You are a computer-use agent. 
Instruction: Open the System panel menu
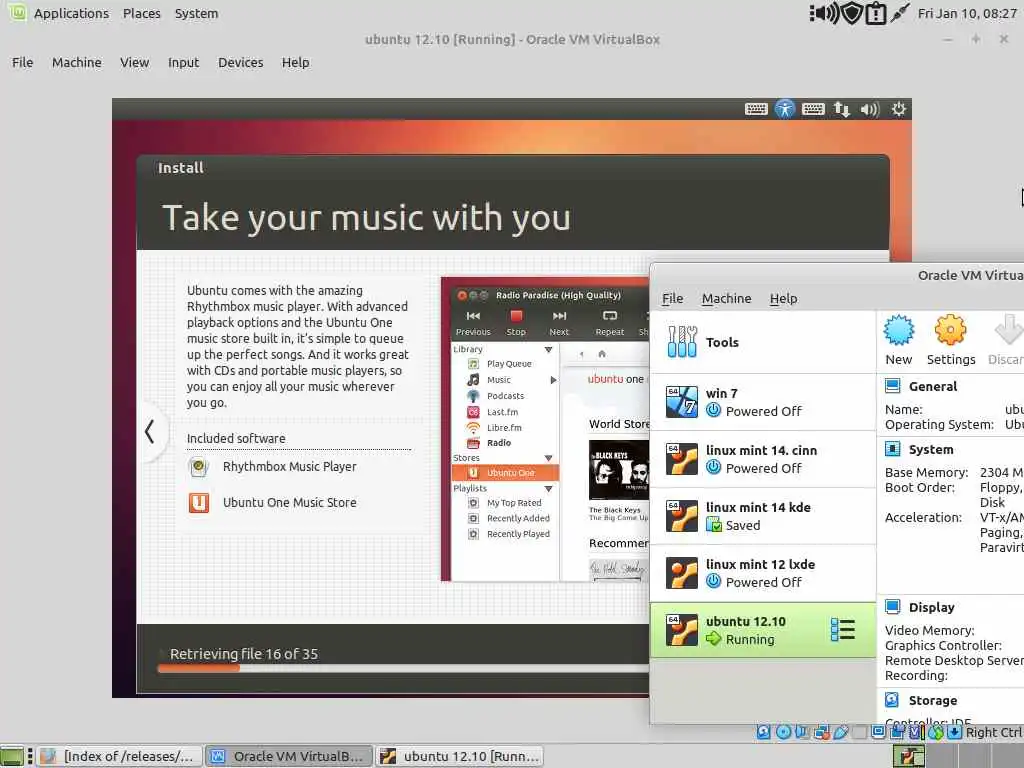coord(196,14)
